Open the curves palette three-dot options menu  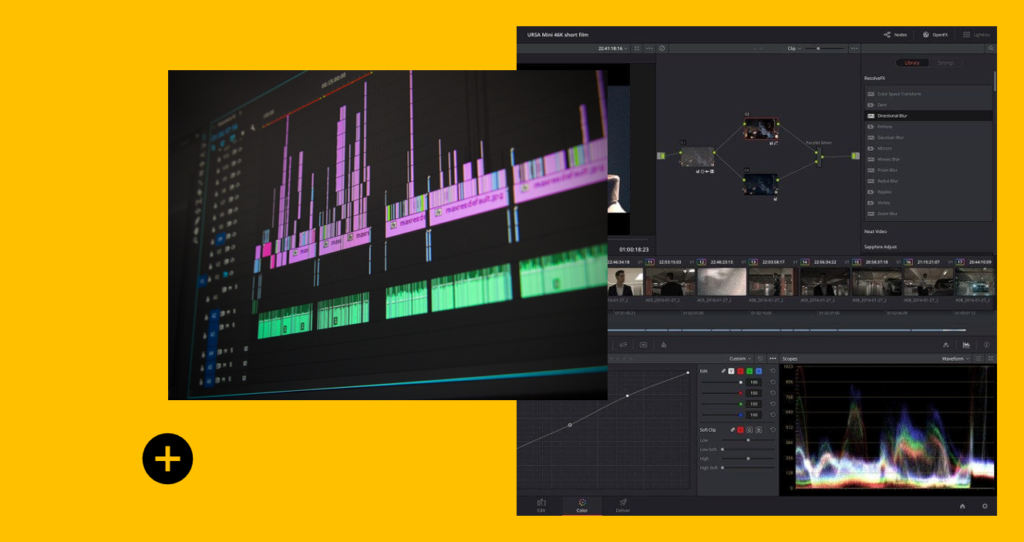(773, 359)
